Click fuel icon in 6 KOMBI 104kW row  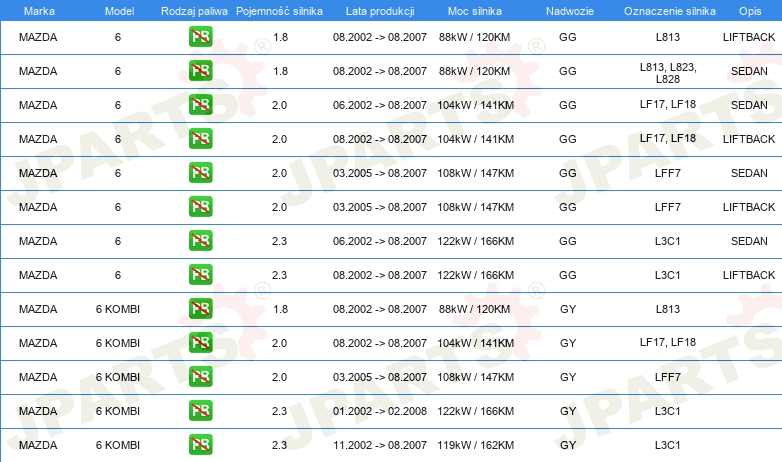[200, 342]
